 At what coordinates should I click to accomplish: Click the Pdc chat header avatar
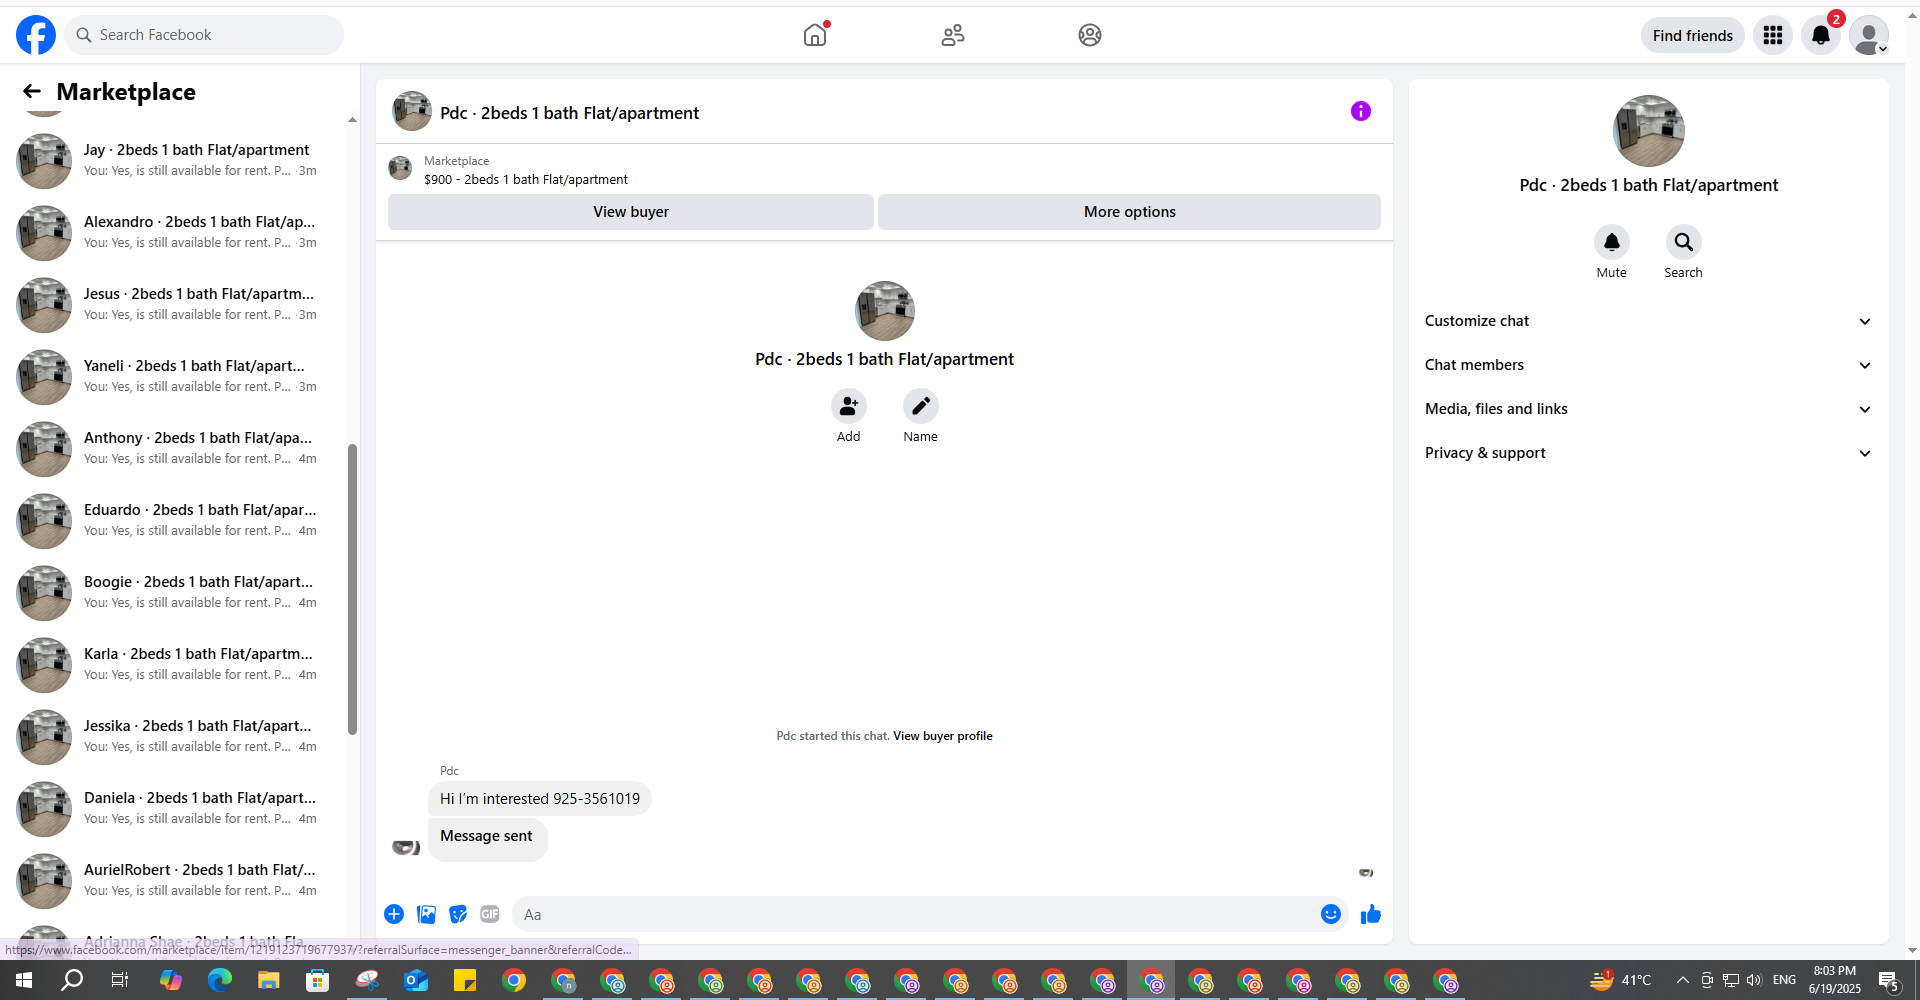pos(412,112)
